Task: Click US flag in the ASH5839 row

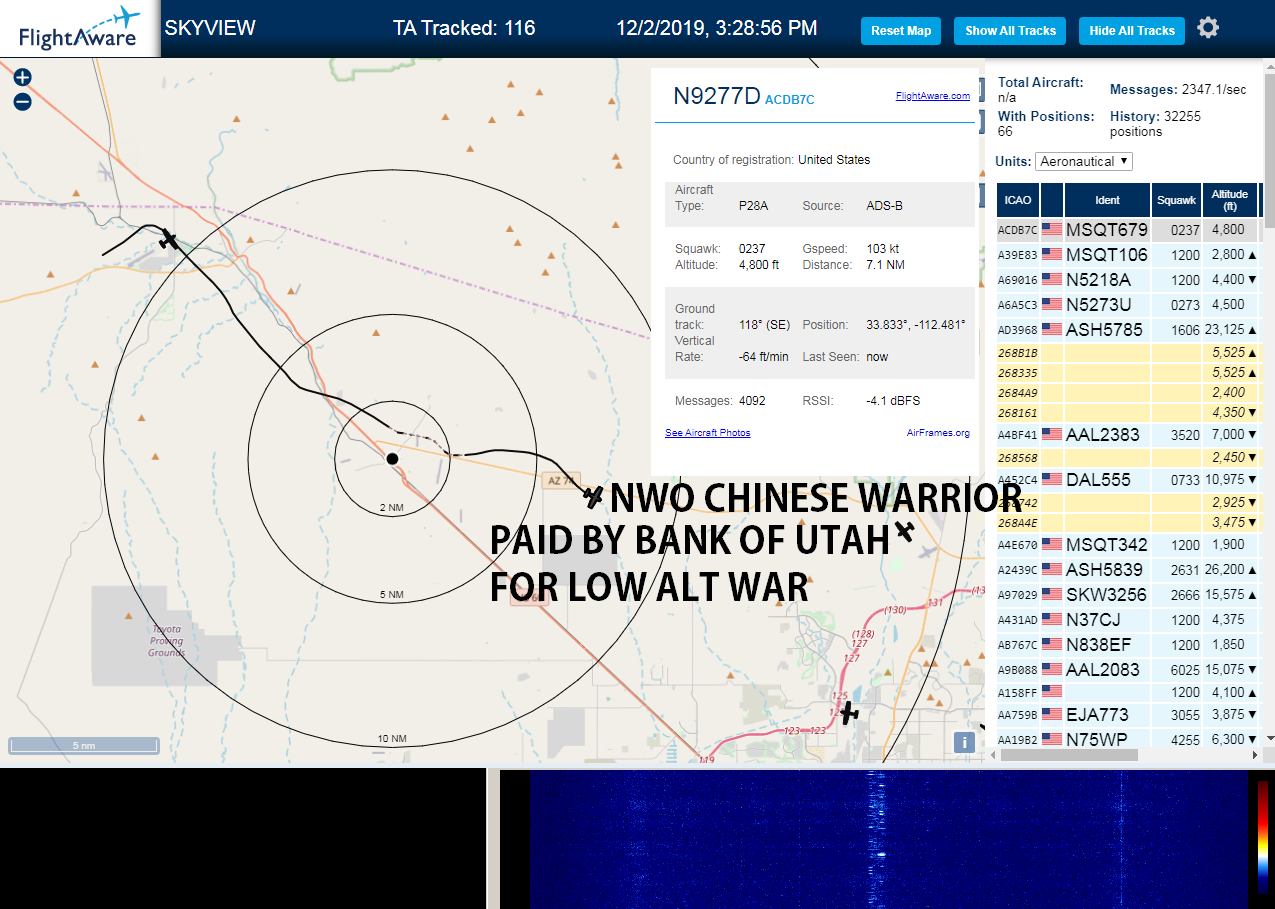Action: [x=1052, y=570]
